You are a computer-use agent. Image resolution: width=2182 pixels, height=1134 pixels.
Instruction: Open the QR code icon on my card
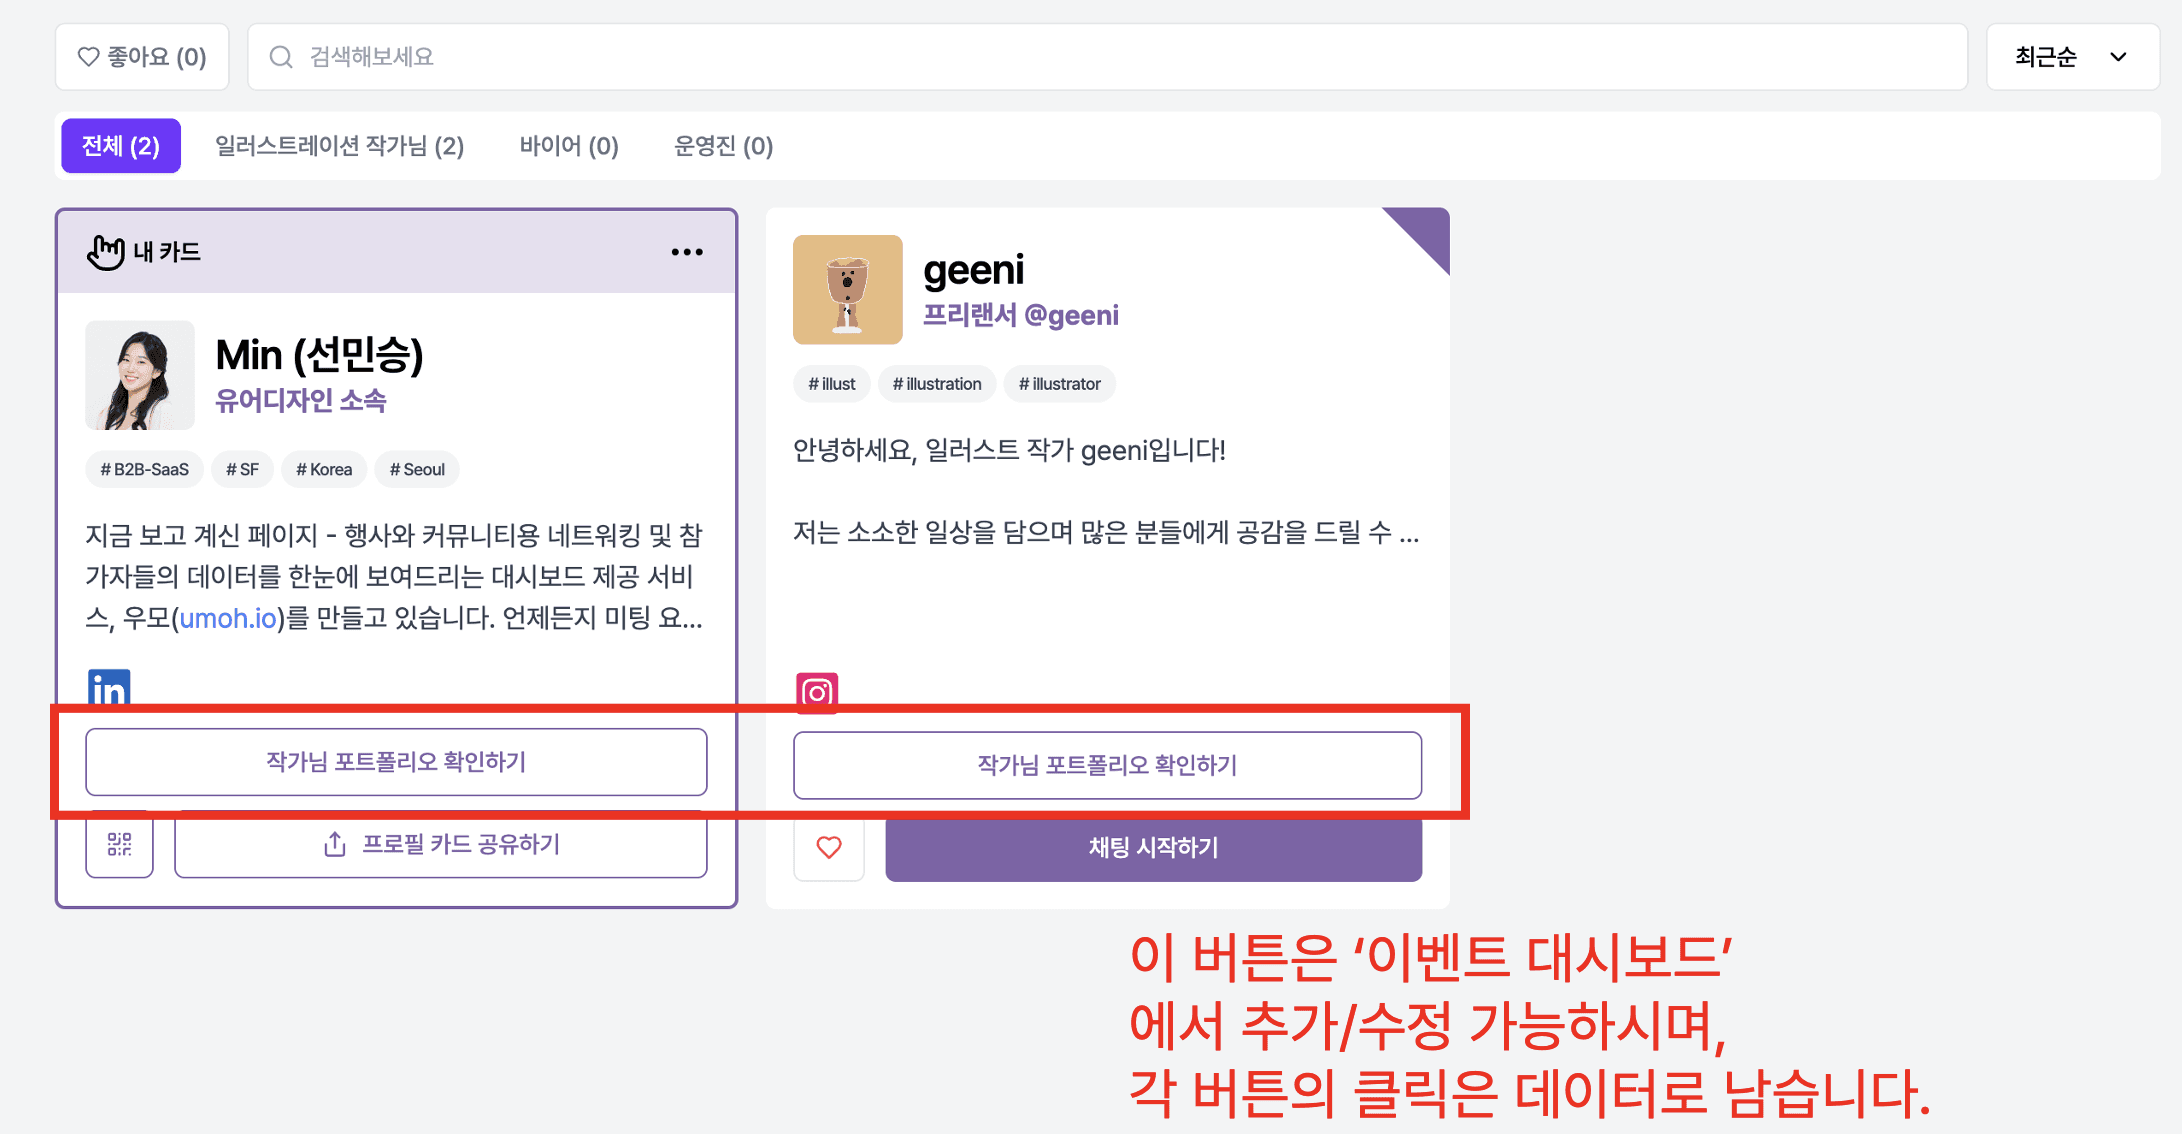pyautogui.click(x=119, y=845)
